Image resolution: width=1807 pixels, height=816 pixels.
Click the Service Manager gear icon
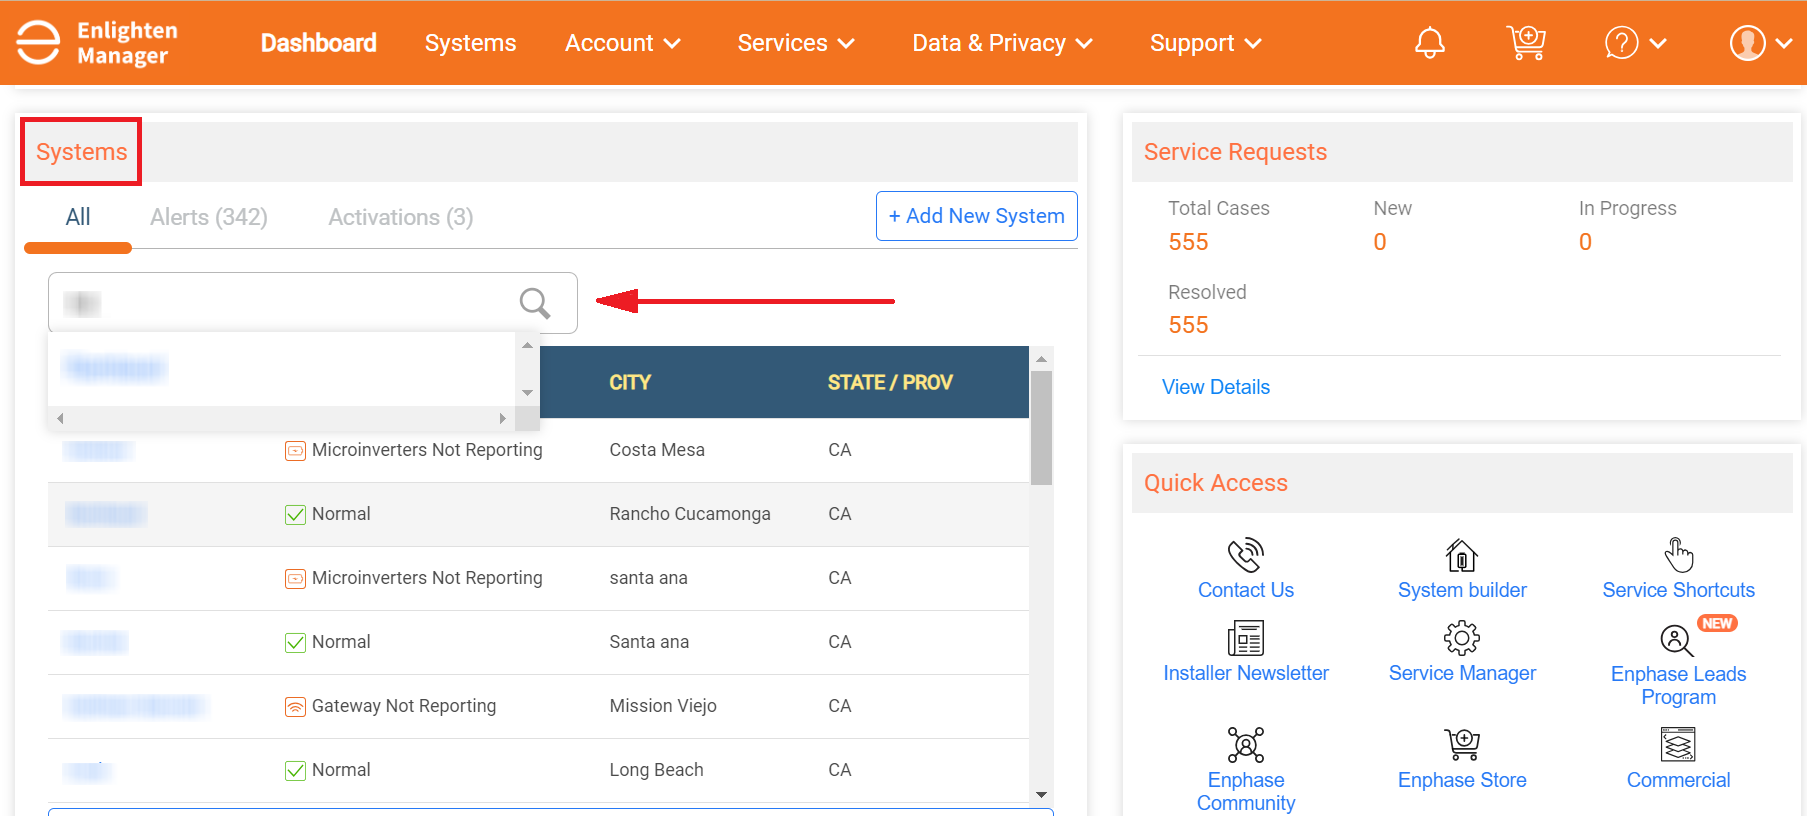[x=1461, y=638]
